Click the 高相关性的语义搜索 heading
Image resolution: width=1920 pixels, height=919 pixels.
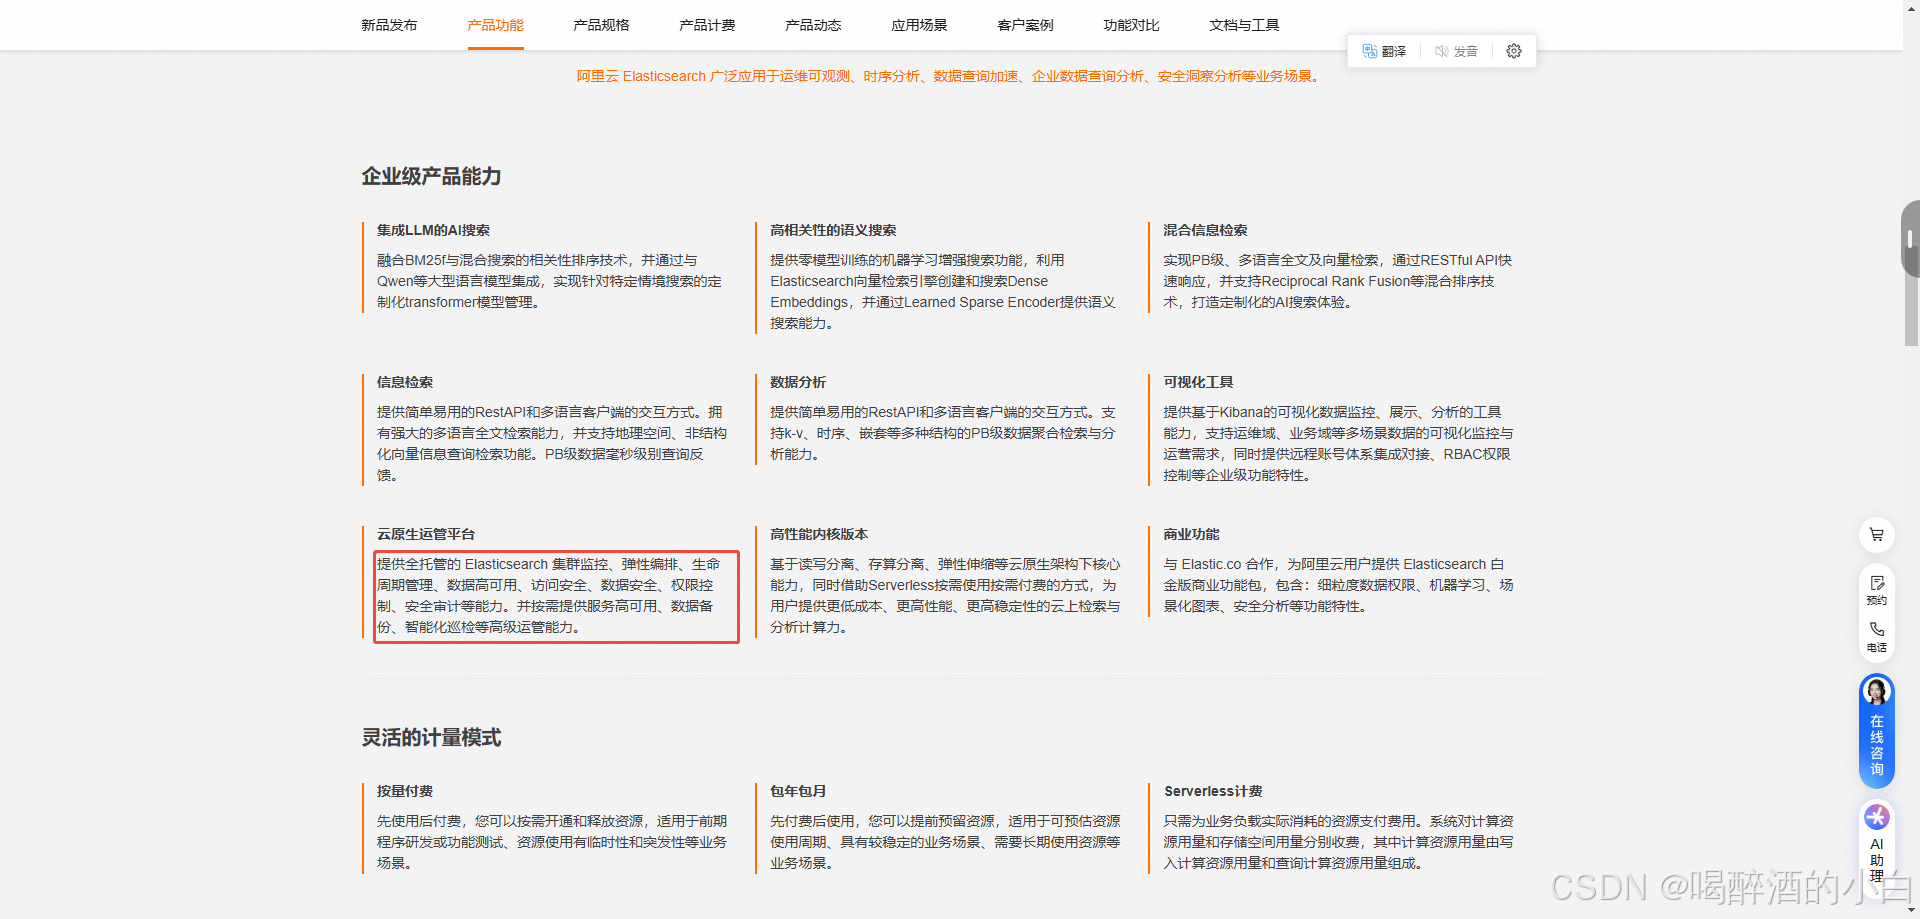833,230
